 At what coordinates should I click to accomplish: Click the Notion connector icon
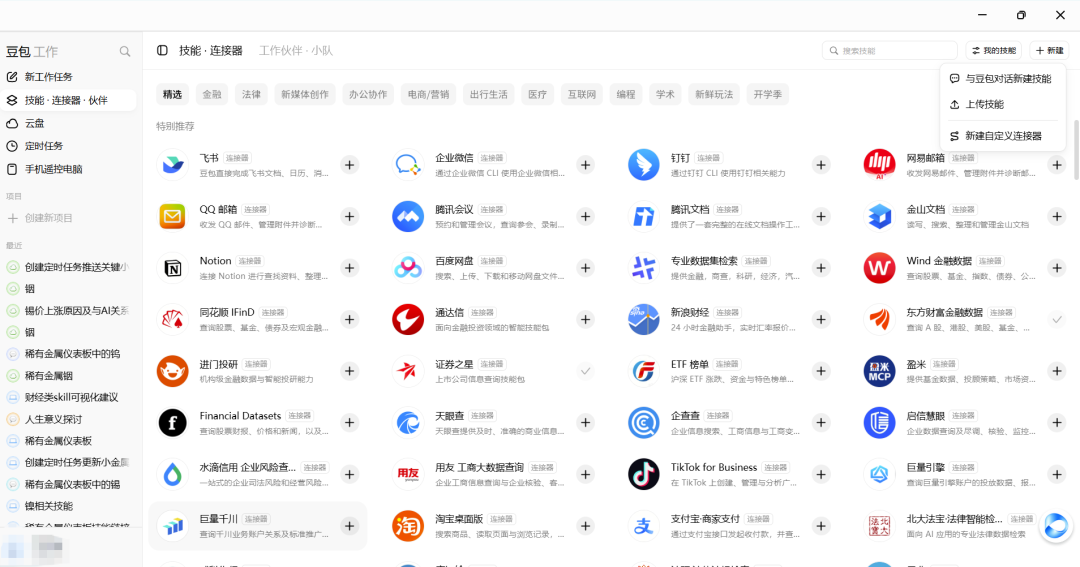[173, 268]
